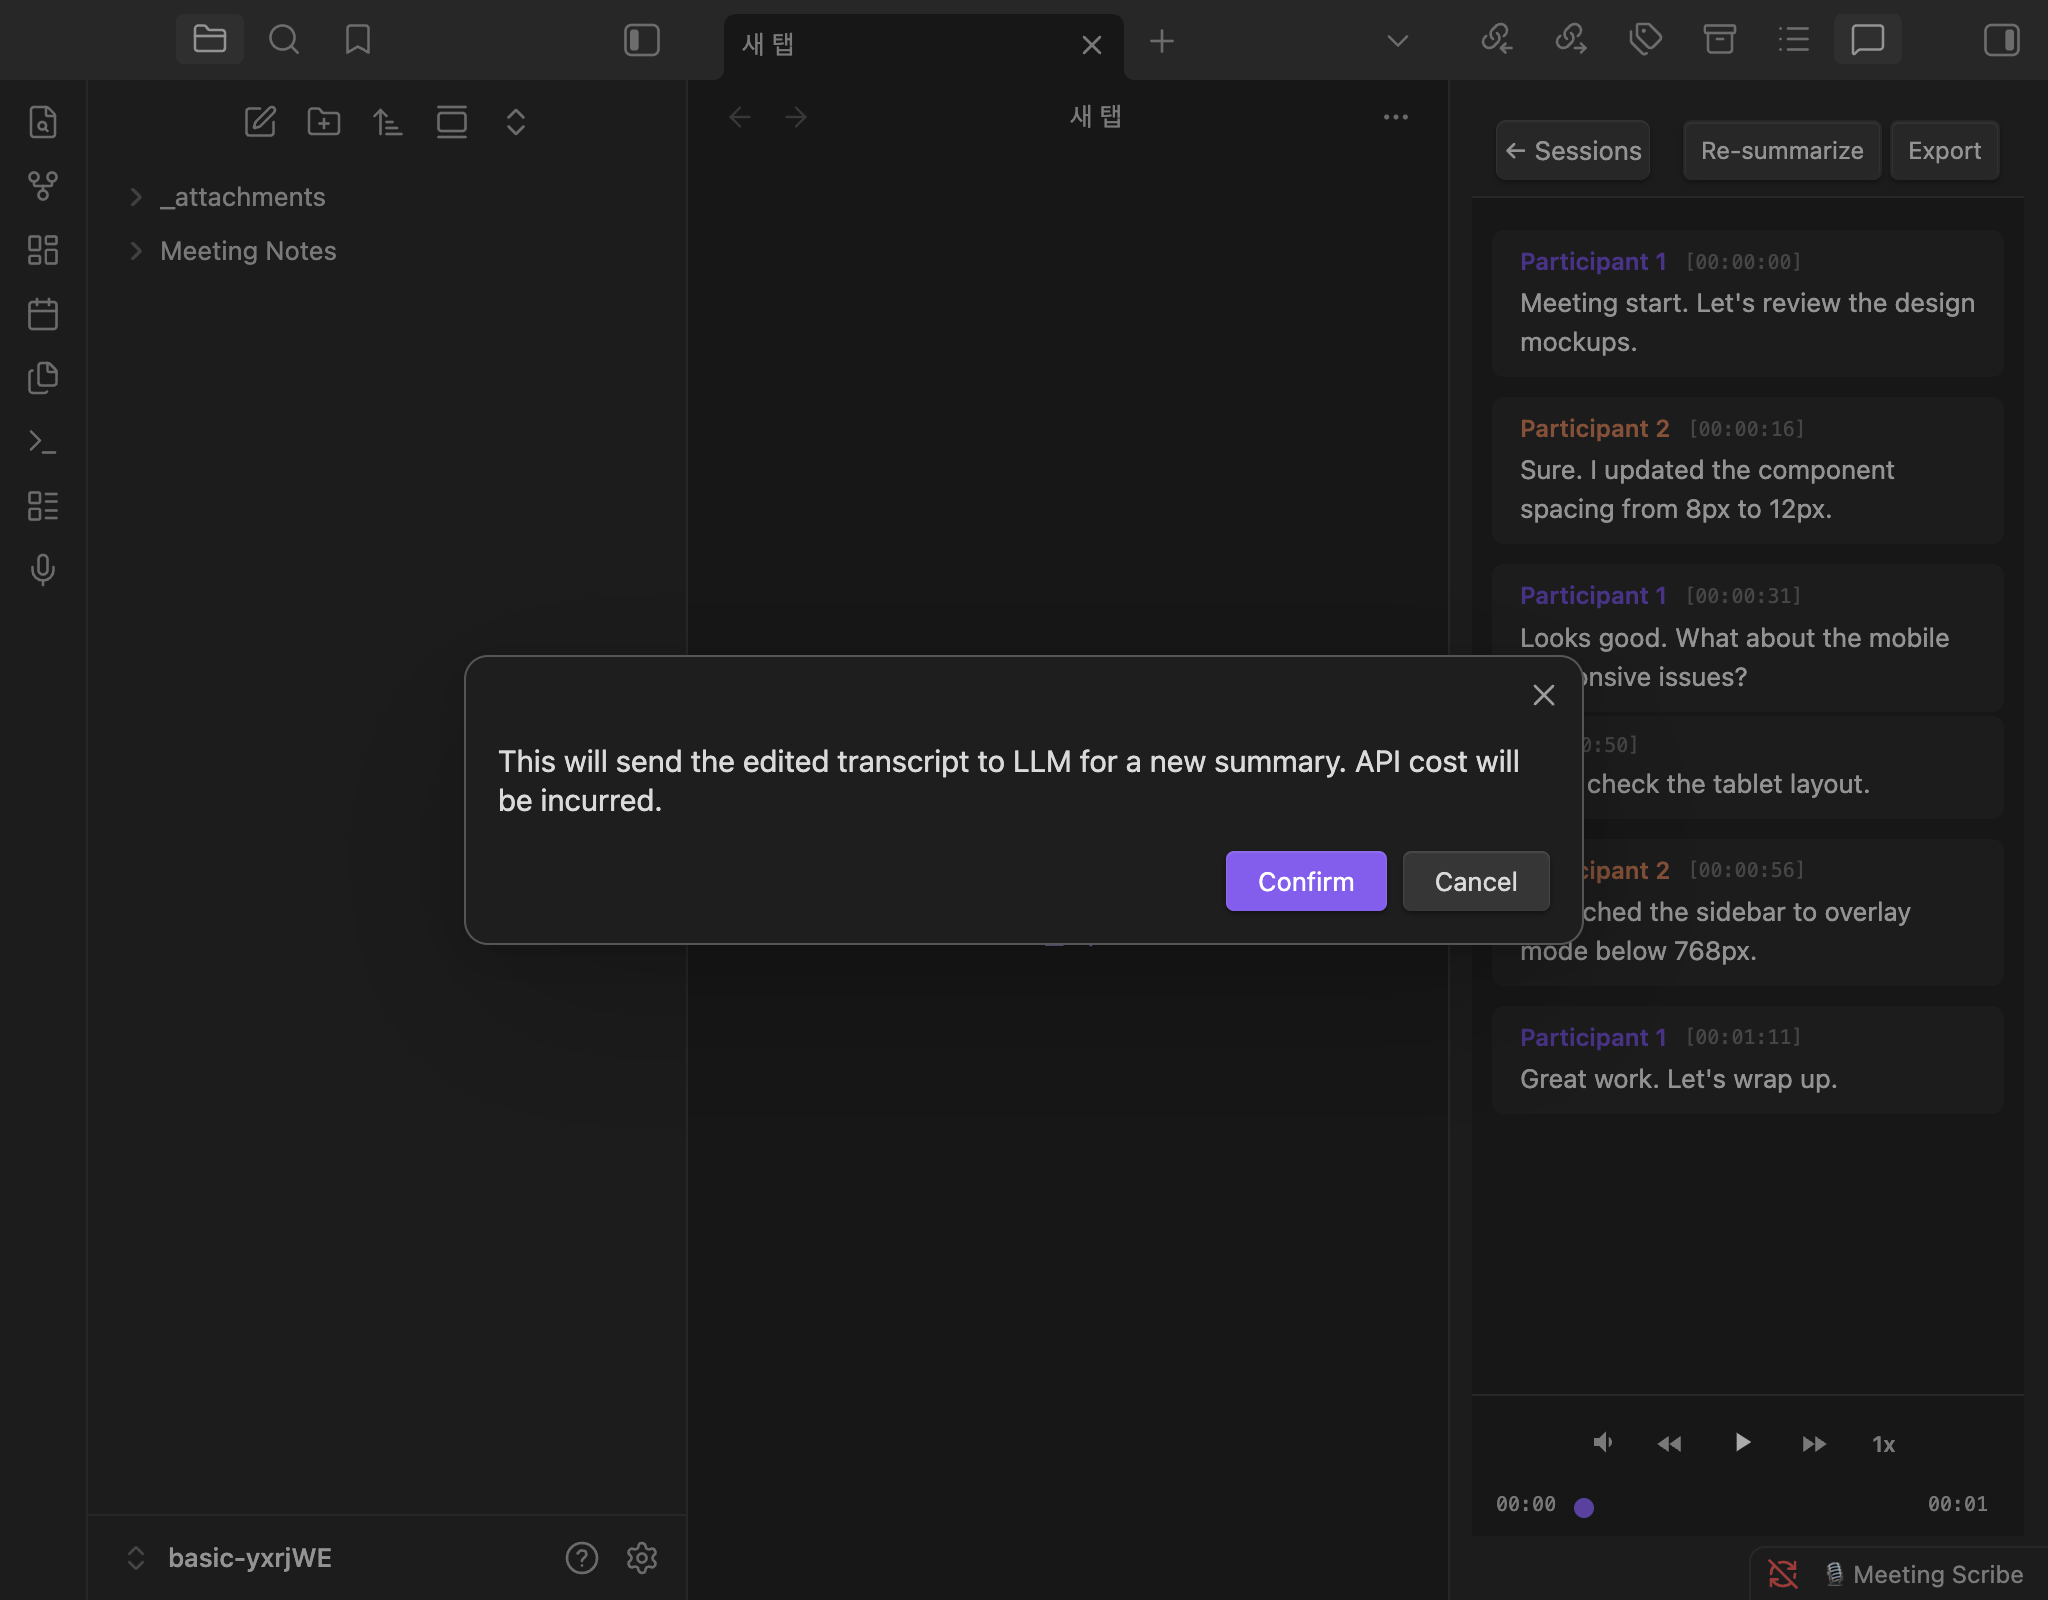Open the calendar icon in ribbon

pyautogui.click(x=42, y=314)
